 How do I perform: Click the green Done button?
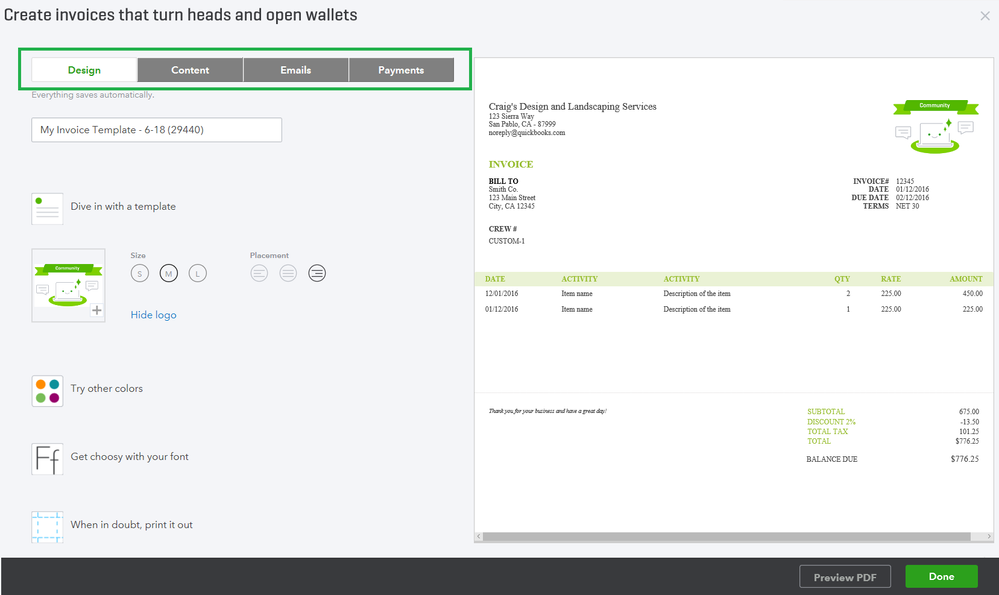coord(941,576)
